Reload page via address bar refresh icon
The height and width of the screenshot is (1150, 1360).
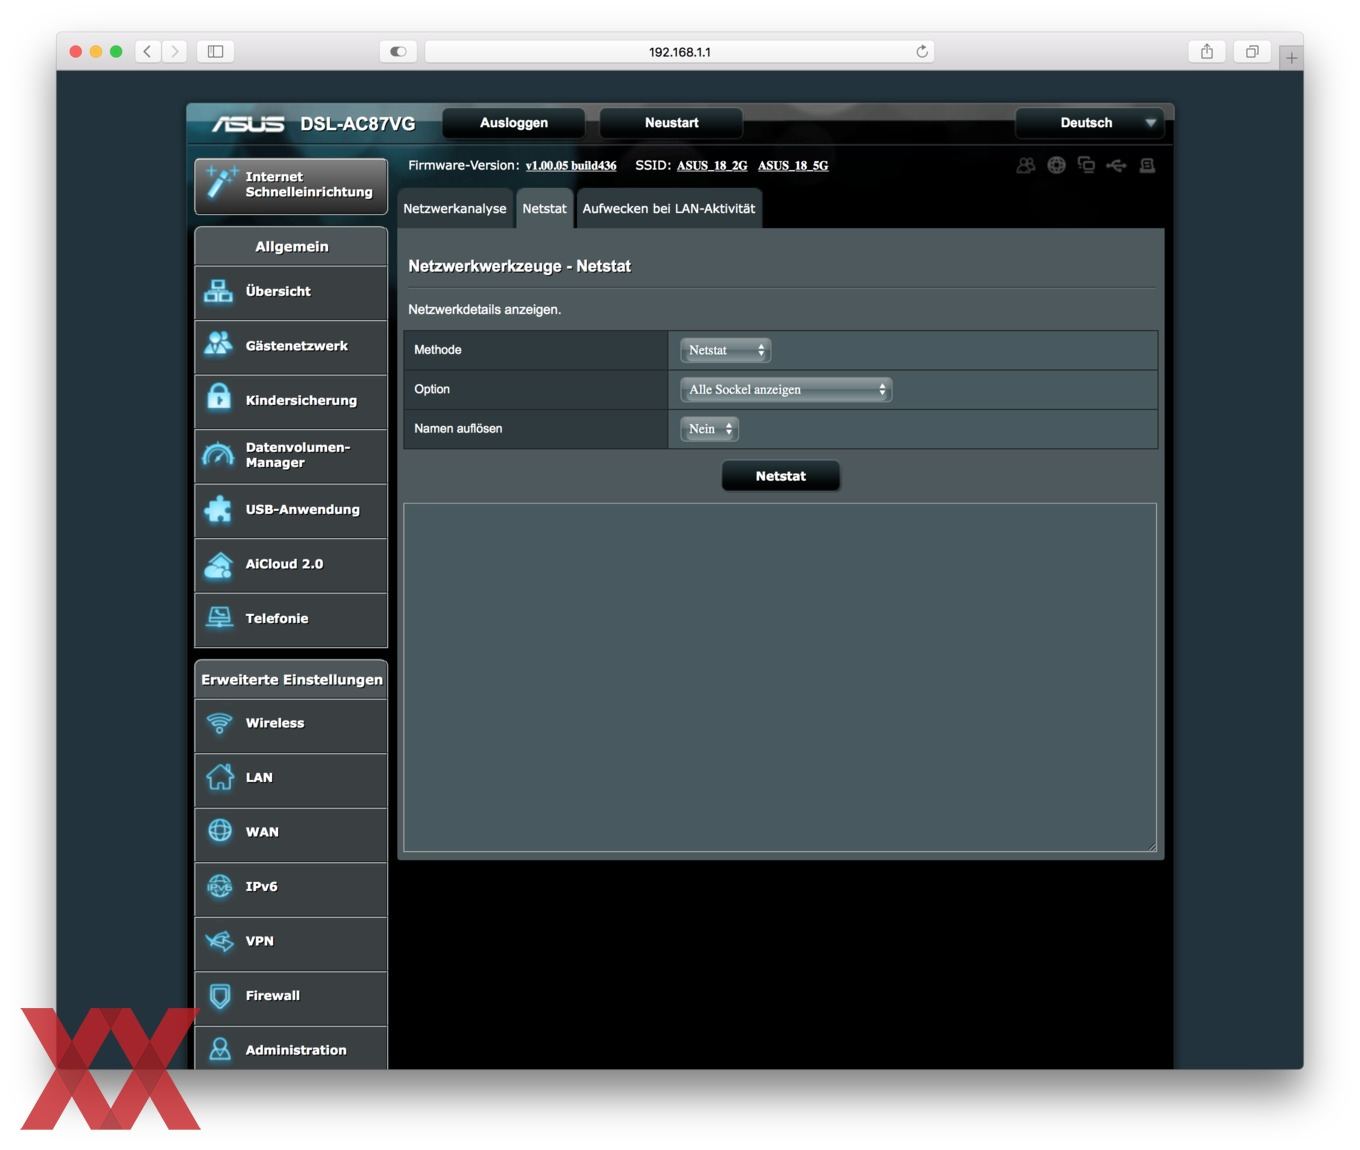[921, 51]
